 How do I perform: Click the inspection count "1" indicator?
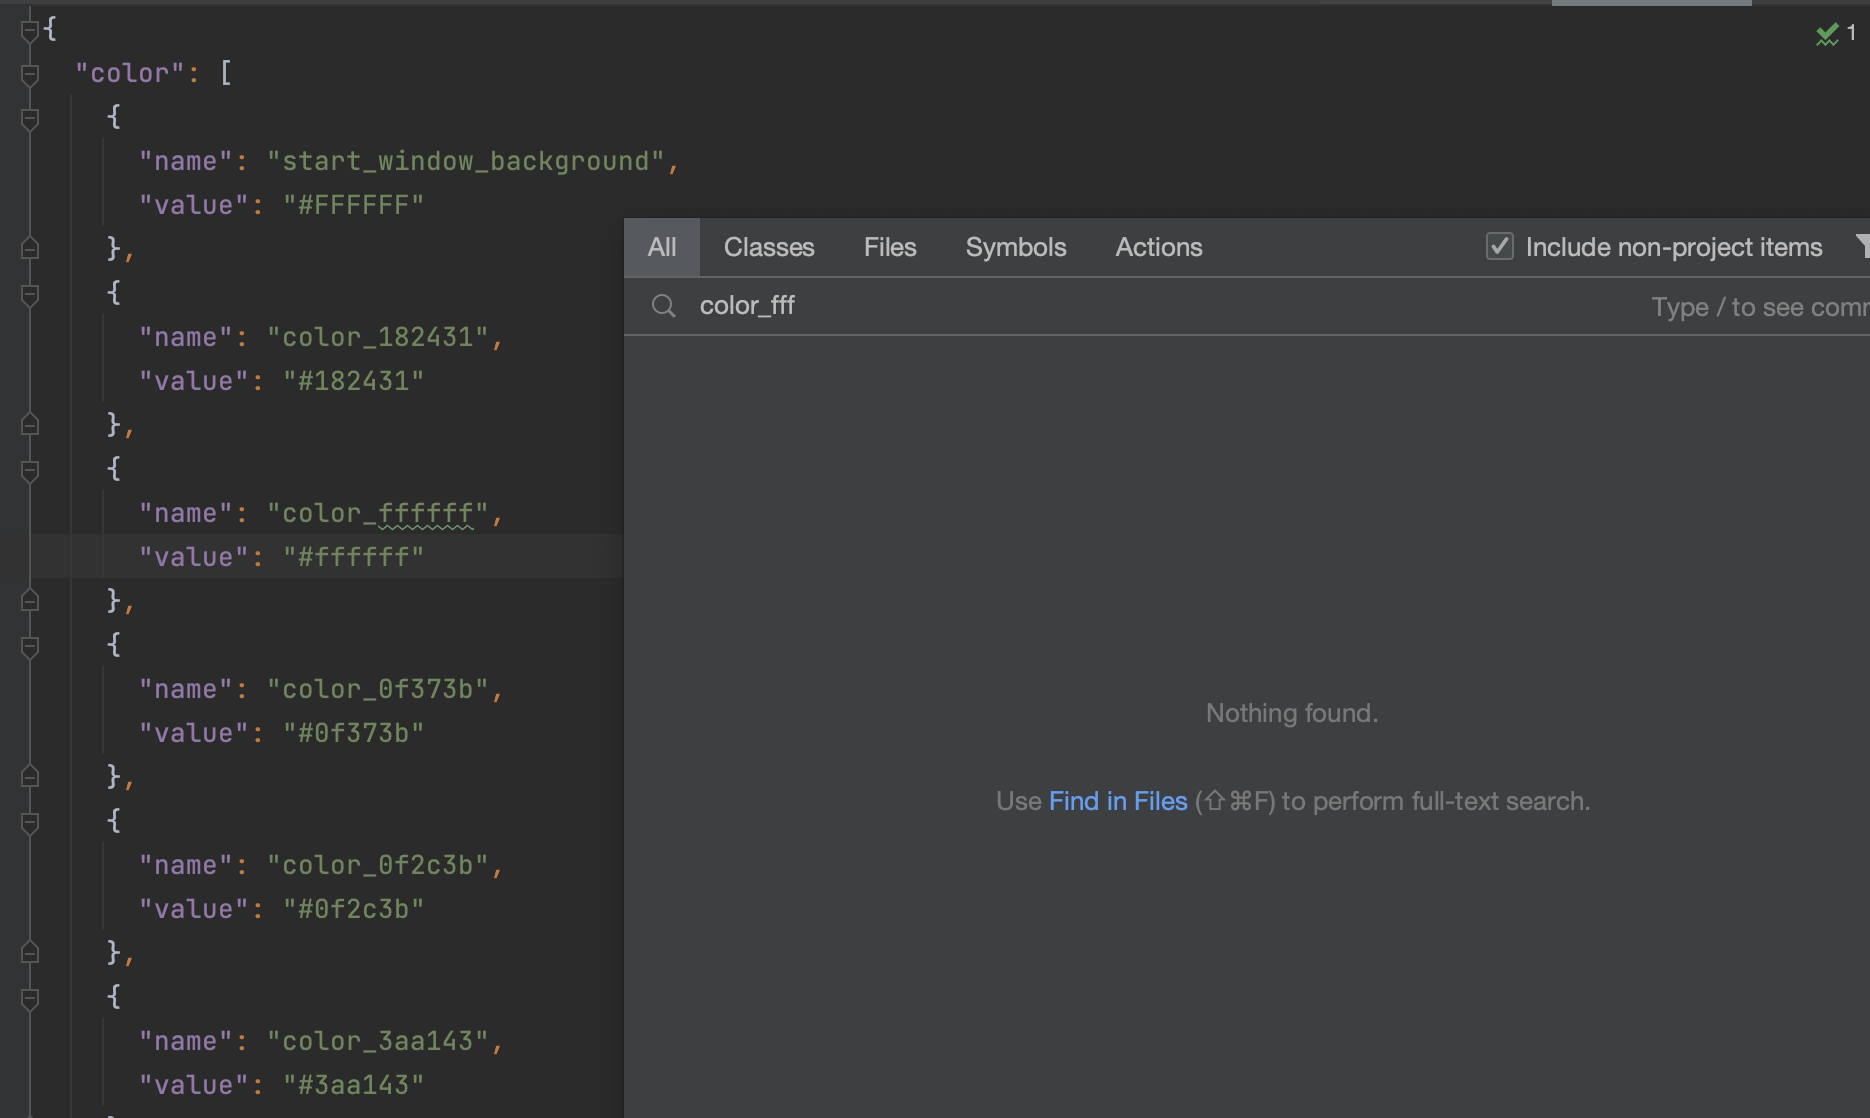click(x=1851, y=33)
